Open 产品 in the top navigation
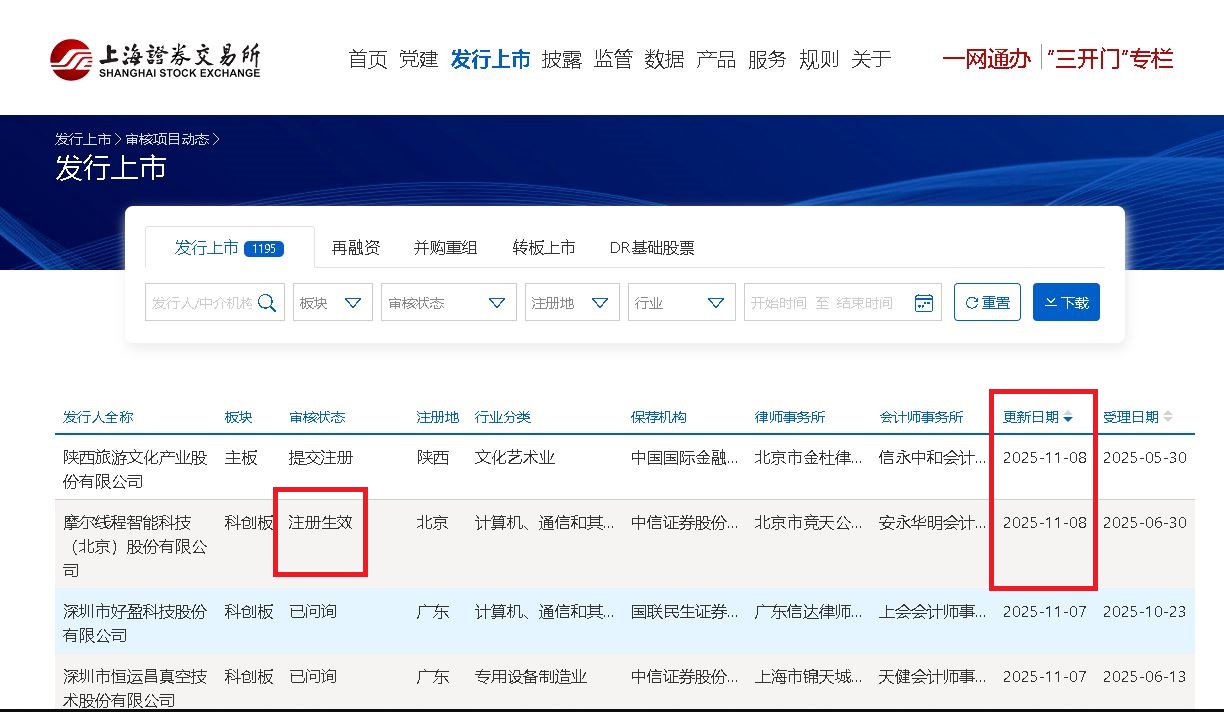Viewport: 1224px width, 712px height. coord(716,59)
